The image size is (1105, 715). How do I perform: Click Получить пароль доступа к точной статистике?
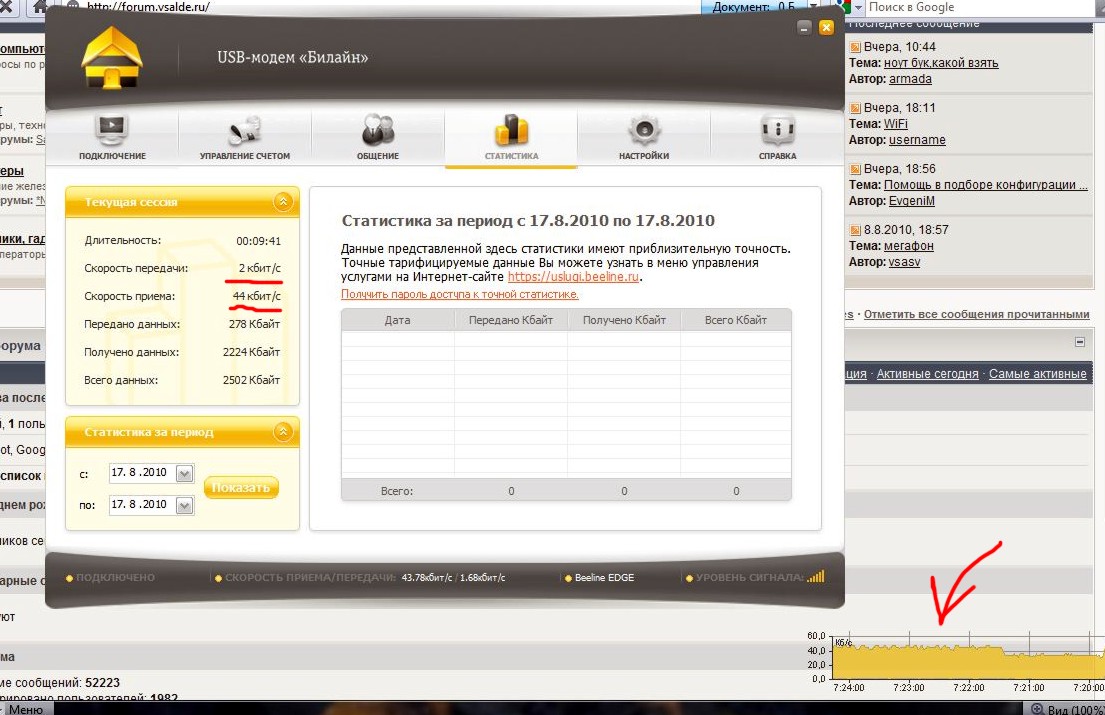(459, 294)
